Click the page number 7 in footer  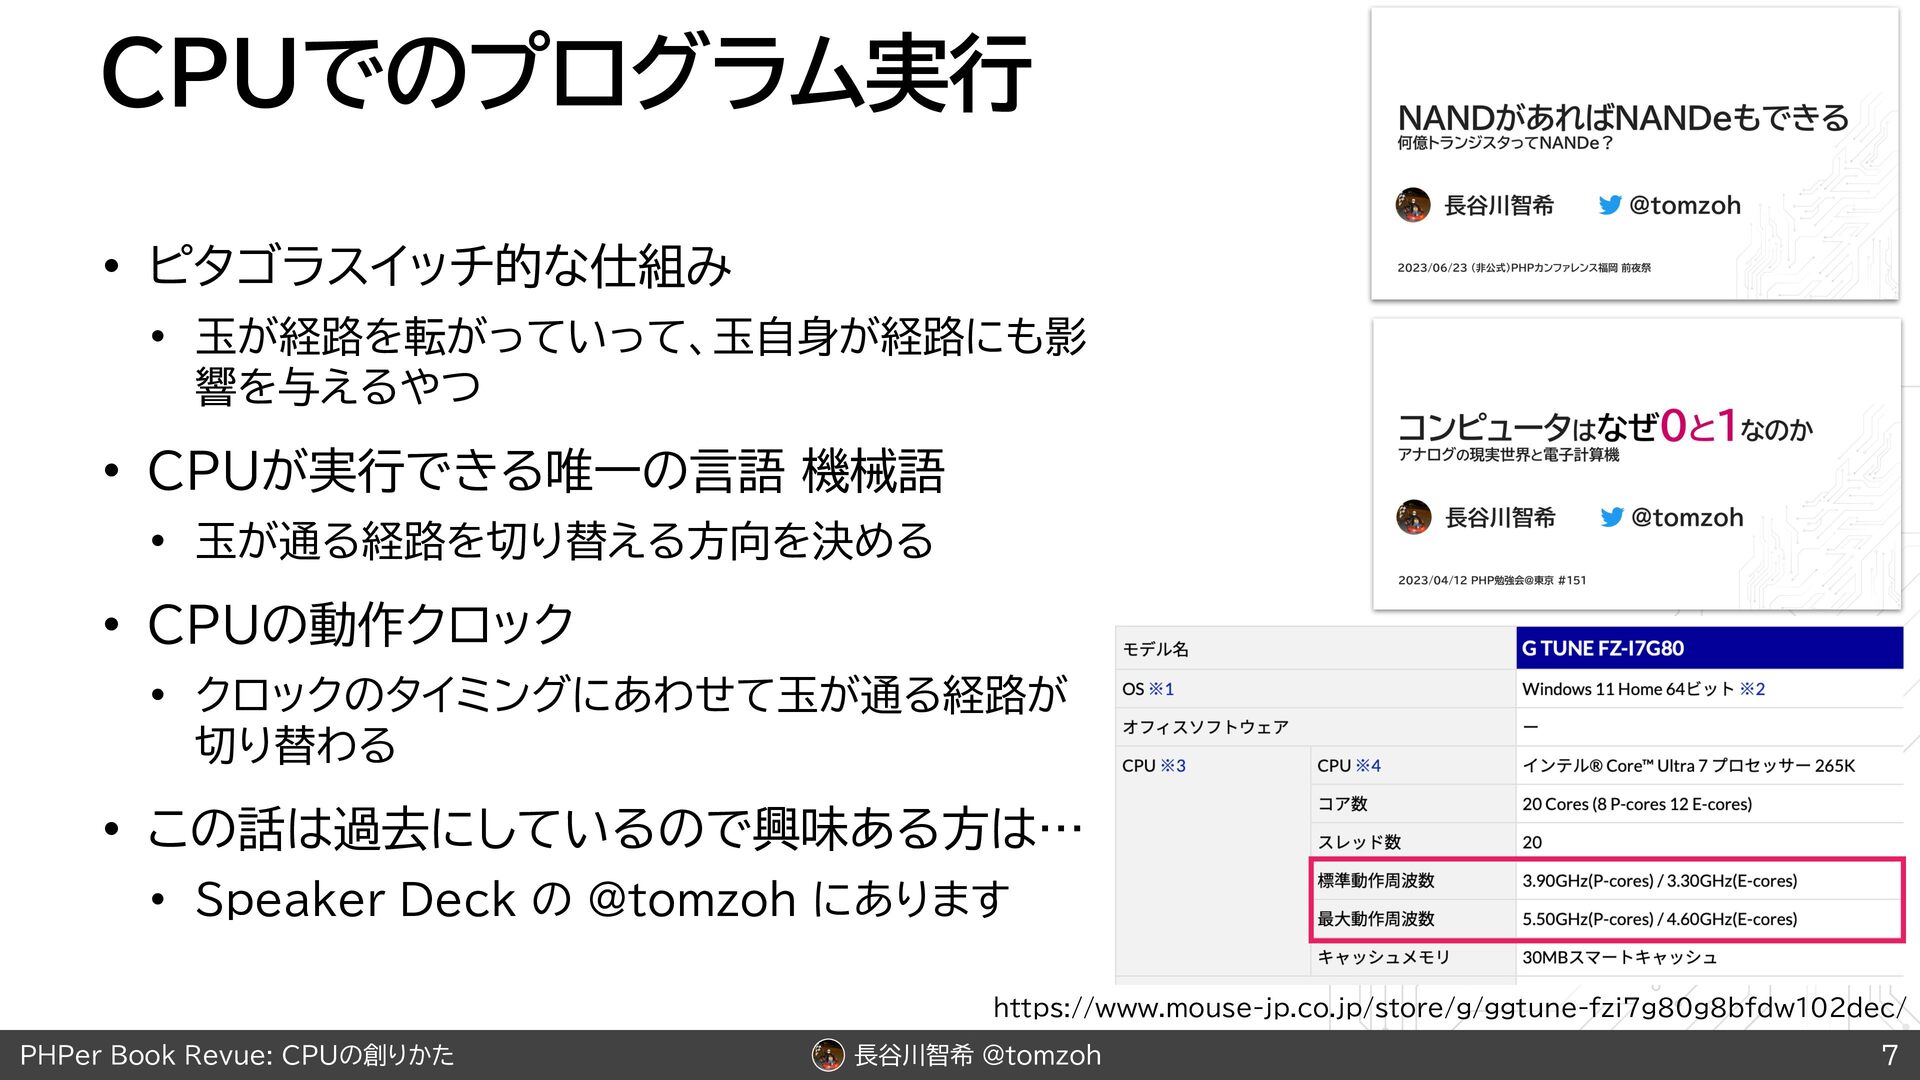click(x=1889, y=1055)
